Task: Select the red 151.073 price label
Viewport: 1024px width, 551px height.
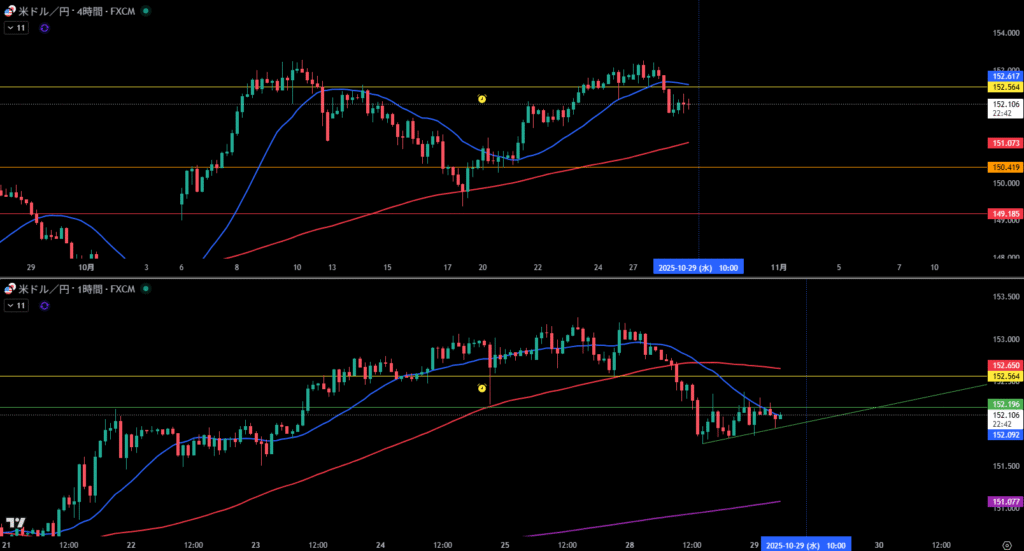Action: click(1004, 143)
